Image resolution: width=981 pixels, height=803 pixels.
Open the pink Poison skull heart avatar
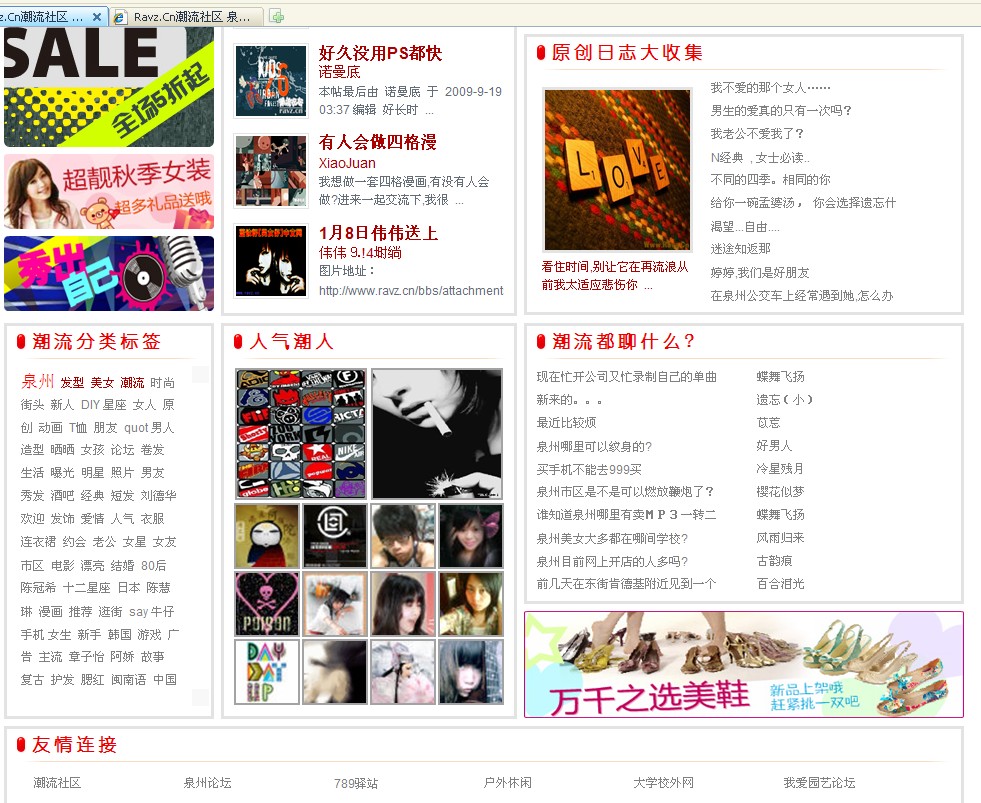267,604
